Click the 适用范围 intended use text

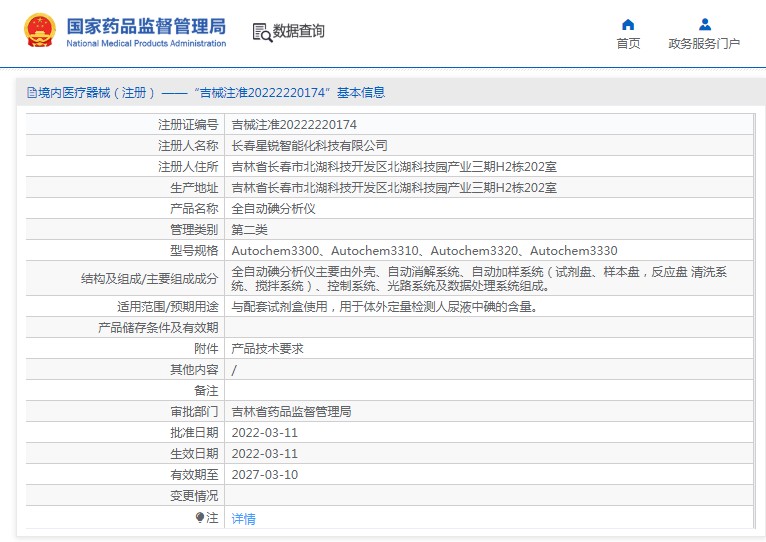click(384, 307)
